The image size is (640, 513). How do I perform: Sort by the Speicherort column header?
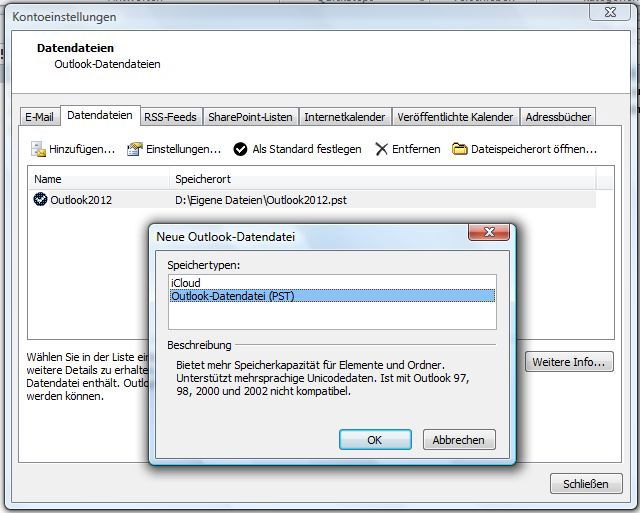pyautogui.click(x=382, y=179)
